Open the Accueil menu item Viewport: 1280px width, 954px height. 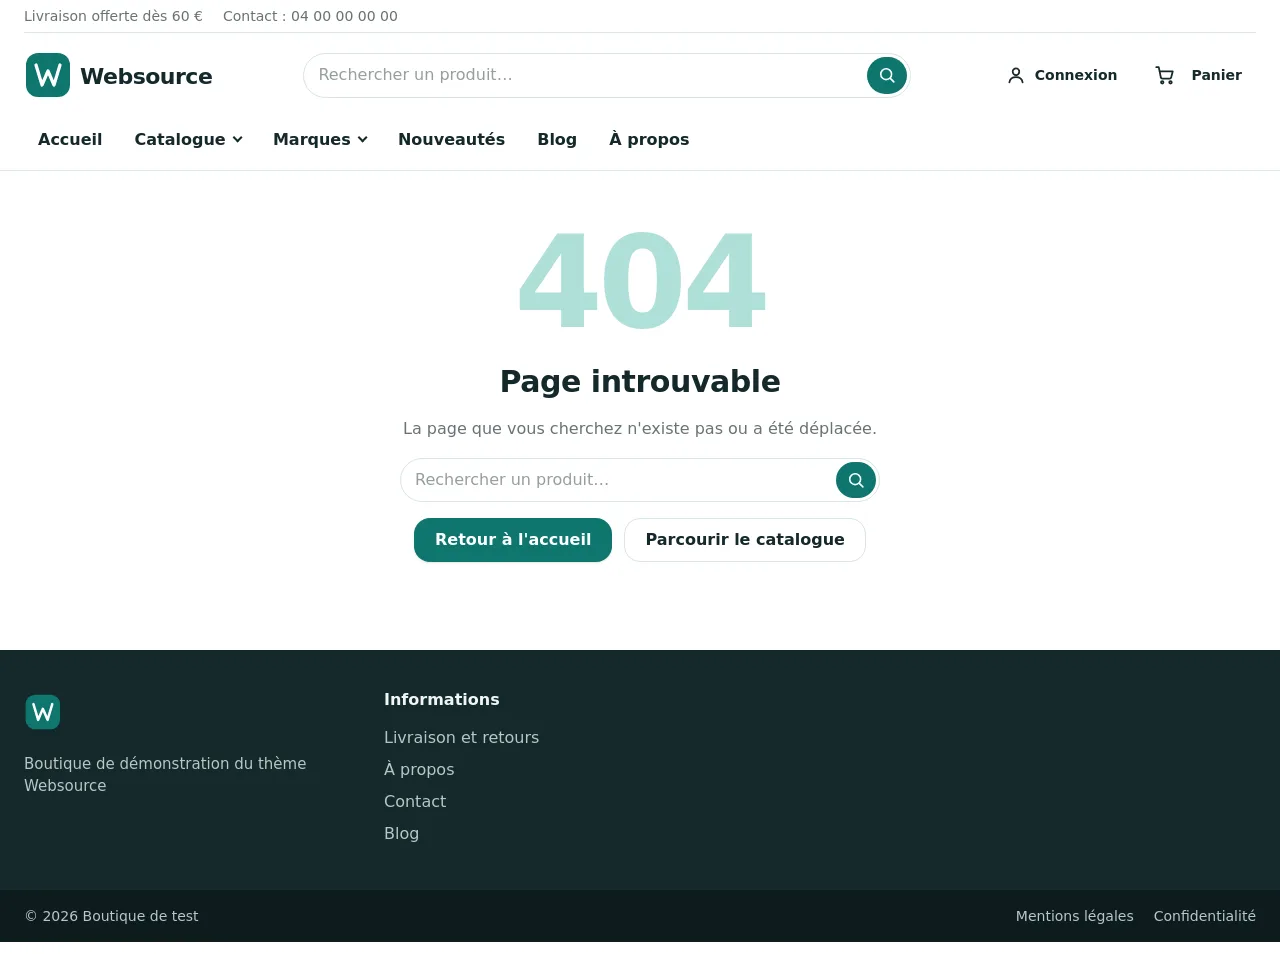coord(70,139)
